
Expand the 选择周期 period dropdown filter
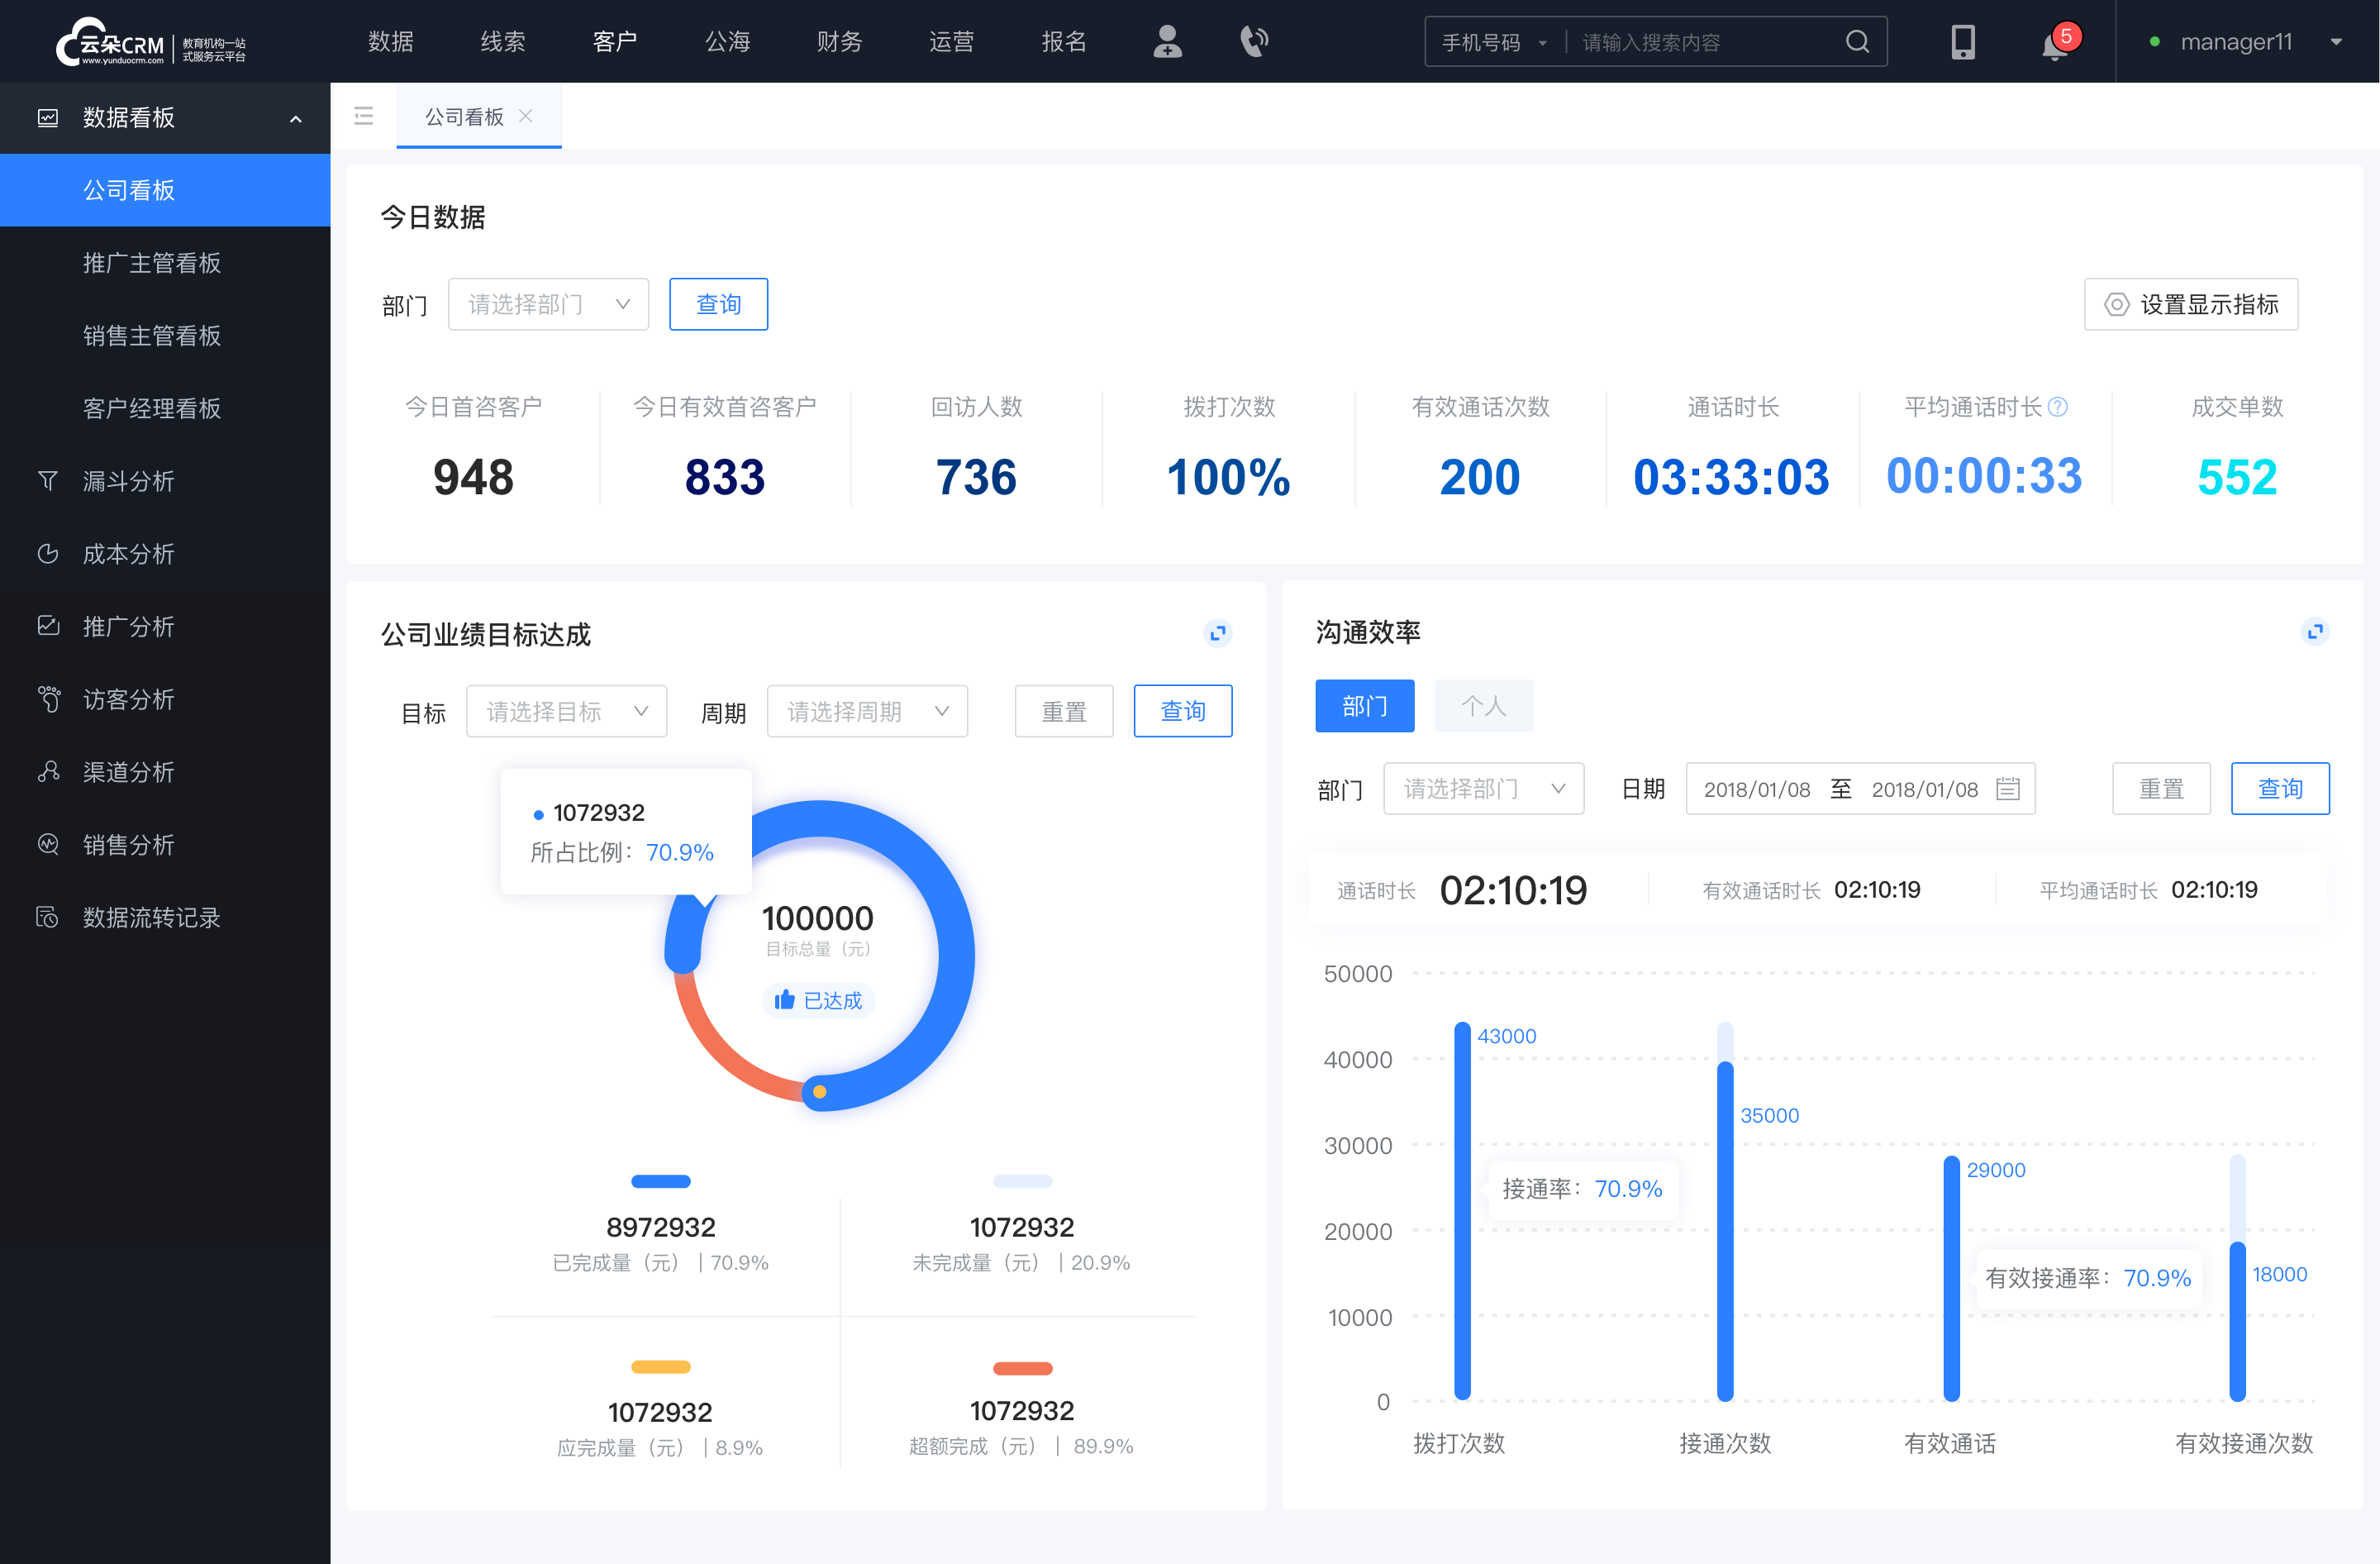(865, 710)
